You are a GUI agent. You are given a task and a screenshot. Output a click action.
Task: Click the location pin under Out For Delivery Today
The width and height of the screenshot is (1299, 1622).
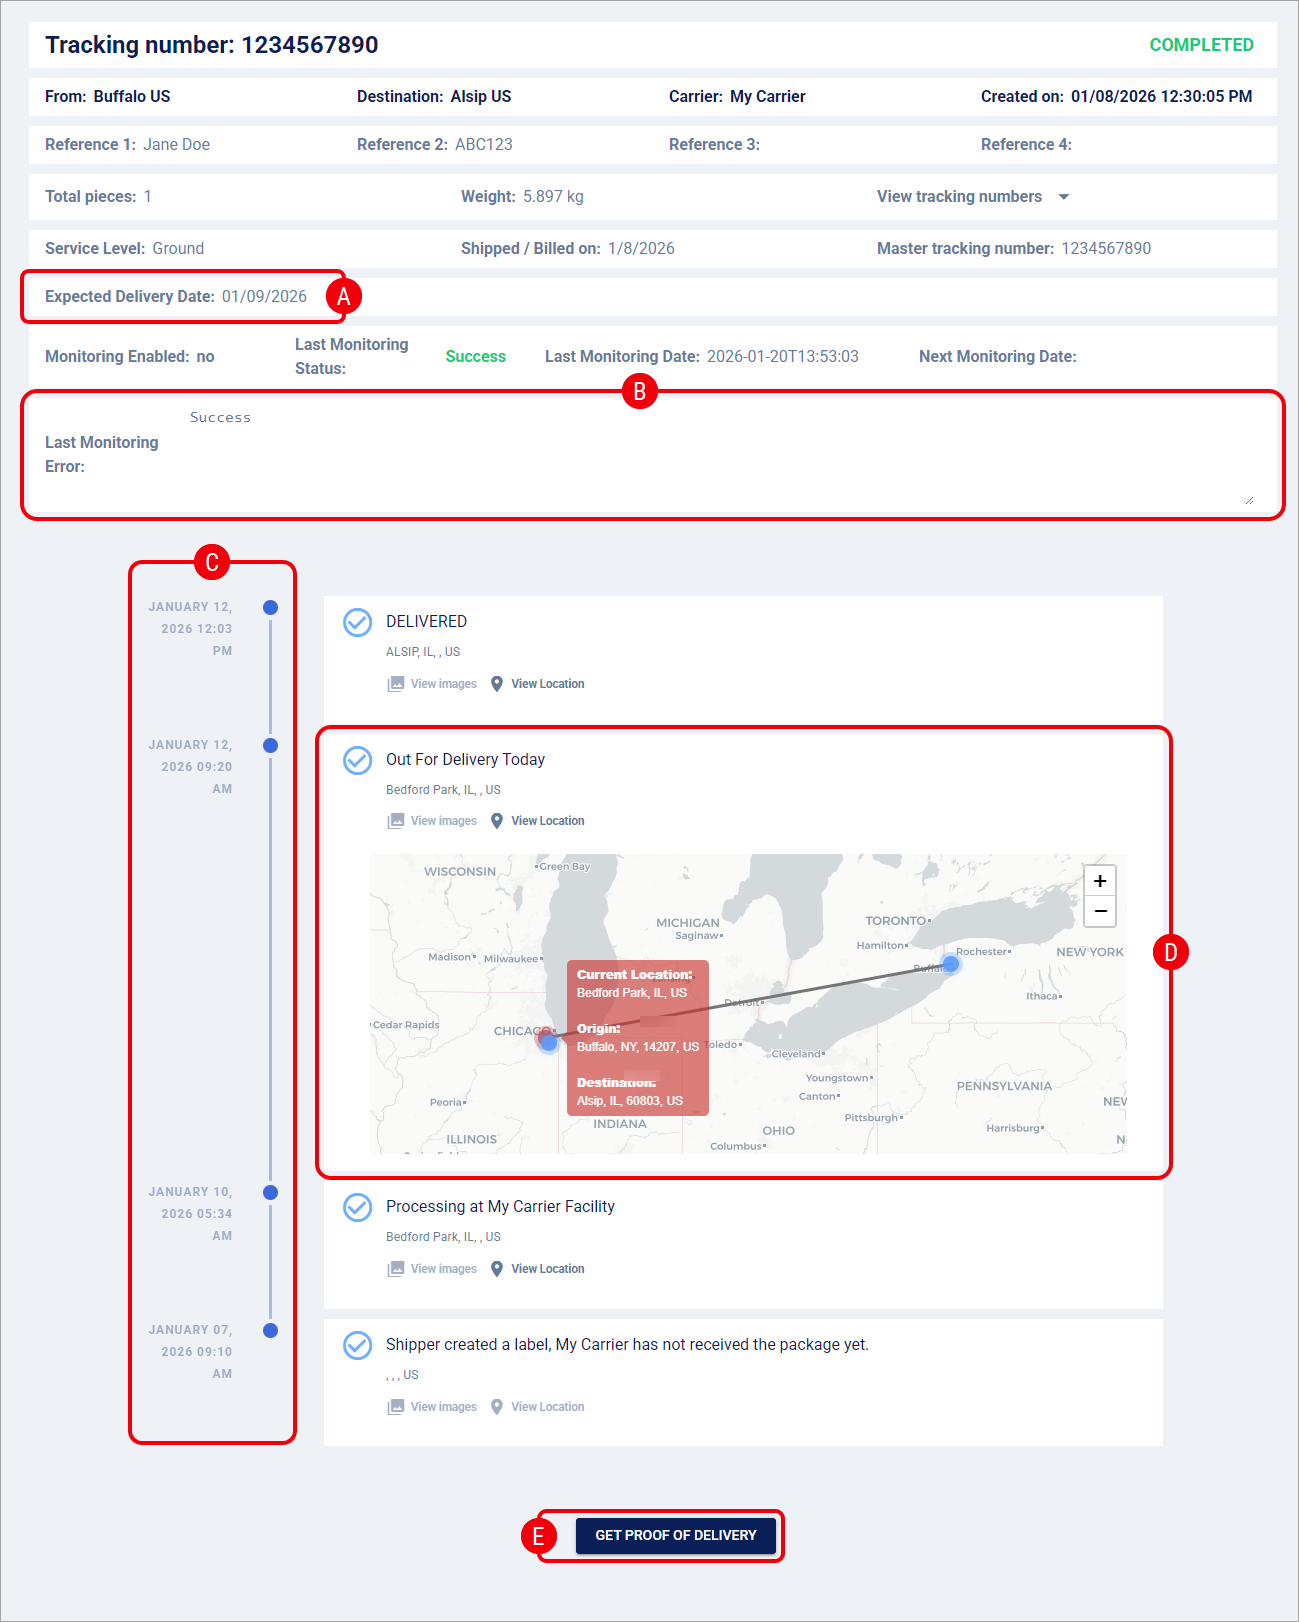(497, 821)
